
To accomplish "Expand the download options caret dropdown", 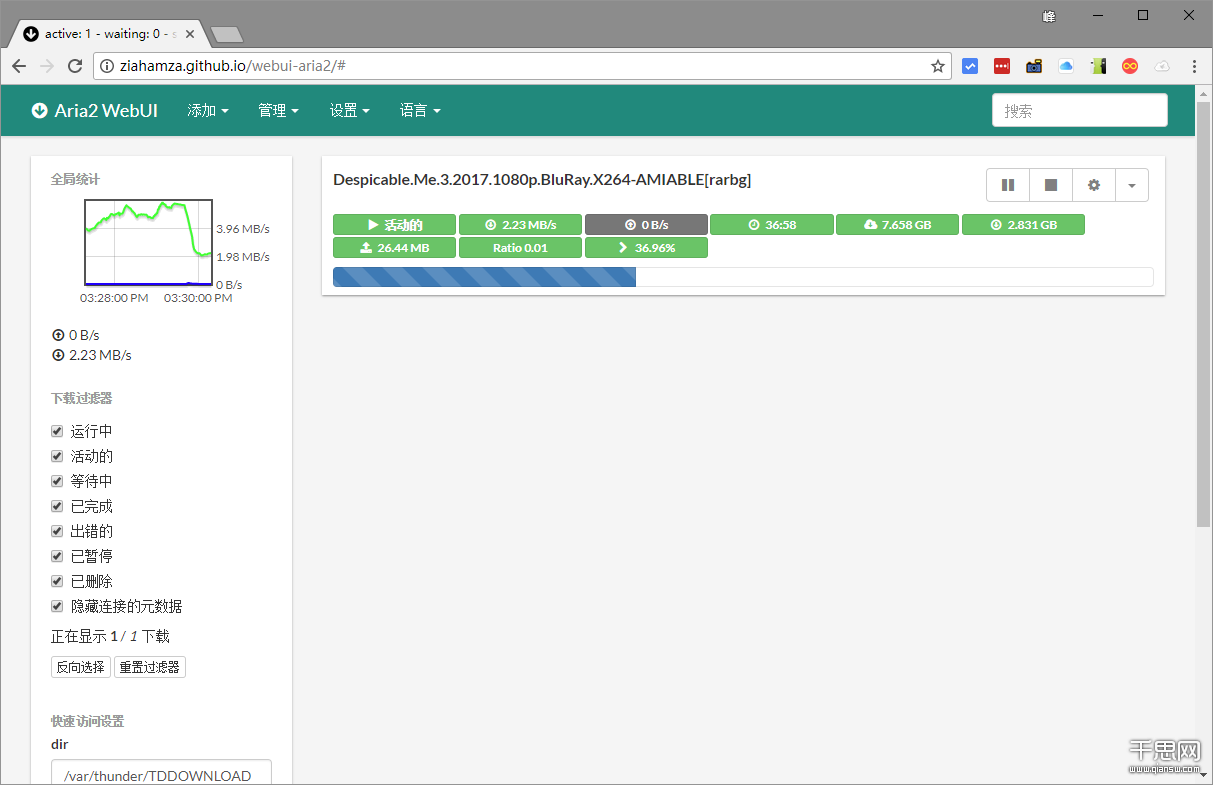I will (x=1131, y=185).
